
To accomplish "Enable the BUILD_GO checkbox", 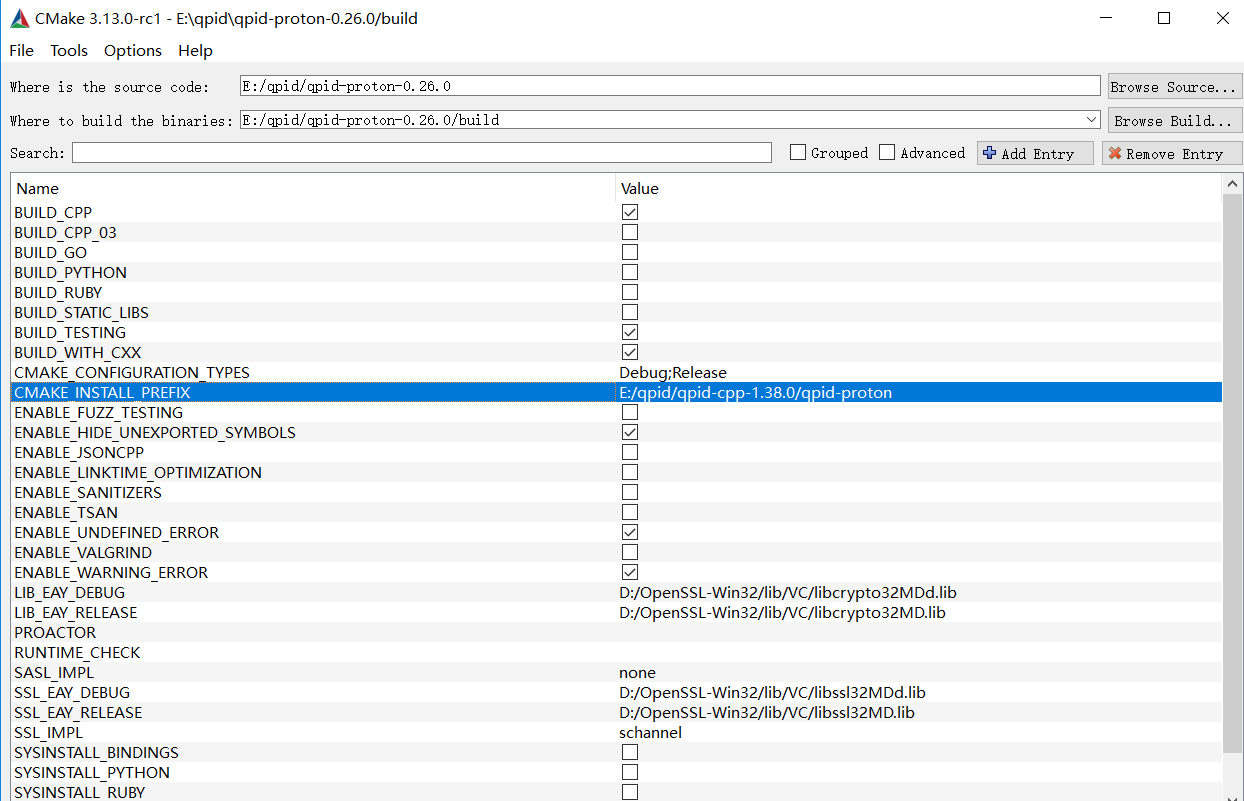I will click(630, 251).
